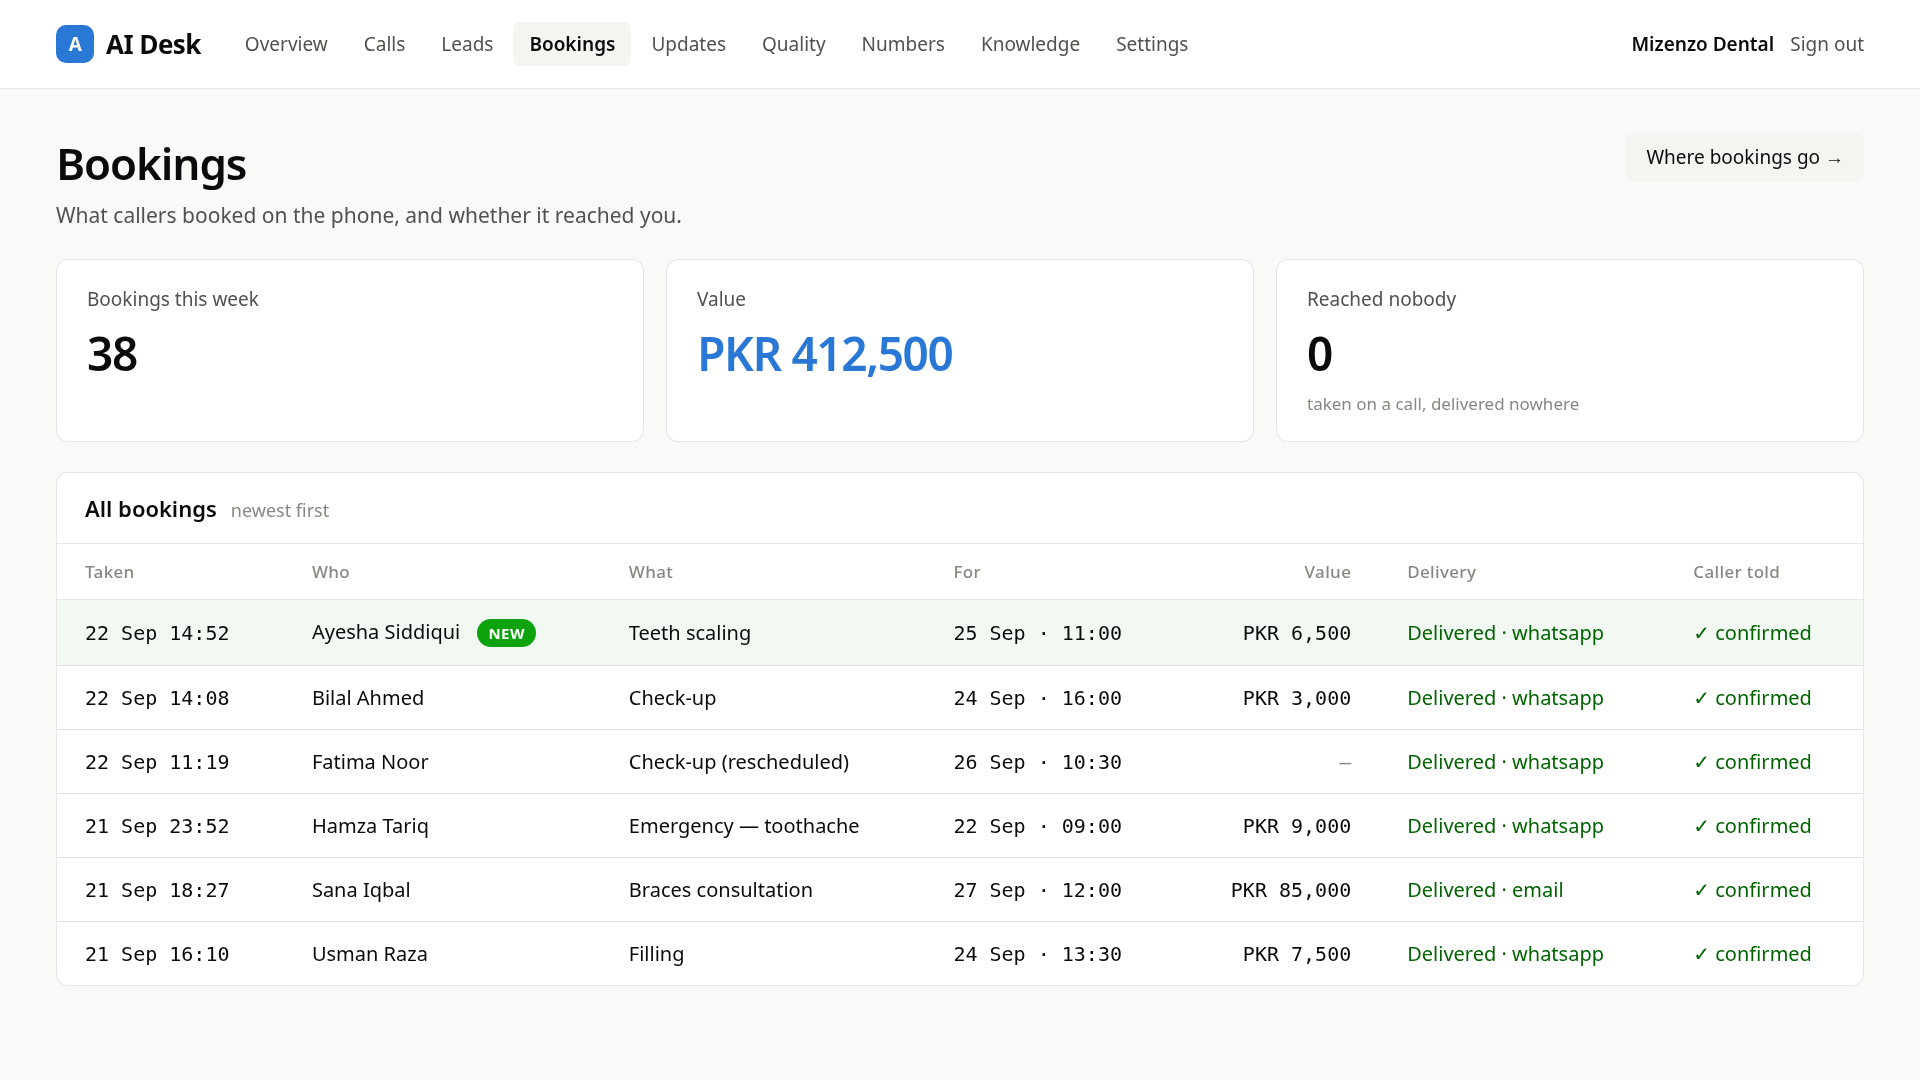1920x1080 pixels.
Task: Click the 'Taken' column header
Action: [x=109, y=572]
